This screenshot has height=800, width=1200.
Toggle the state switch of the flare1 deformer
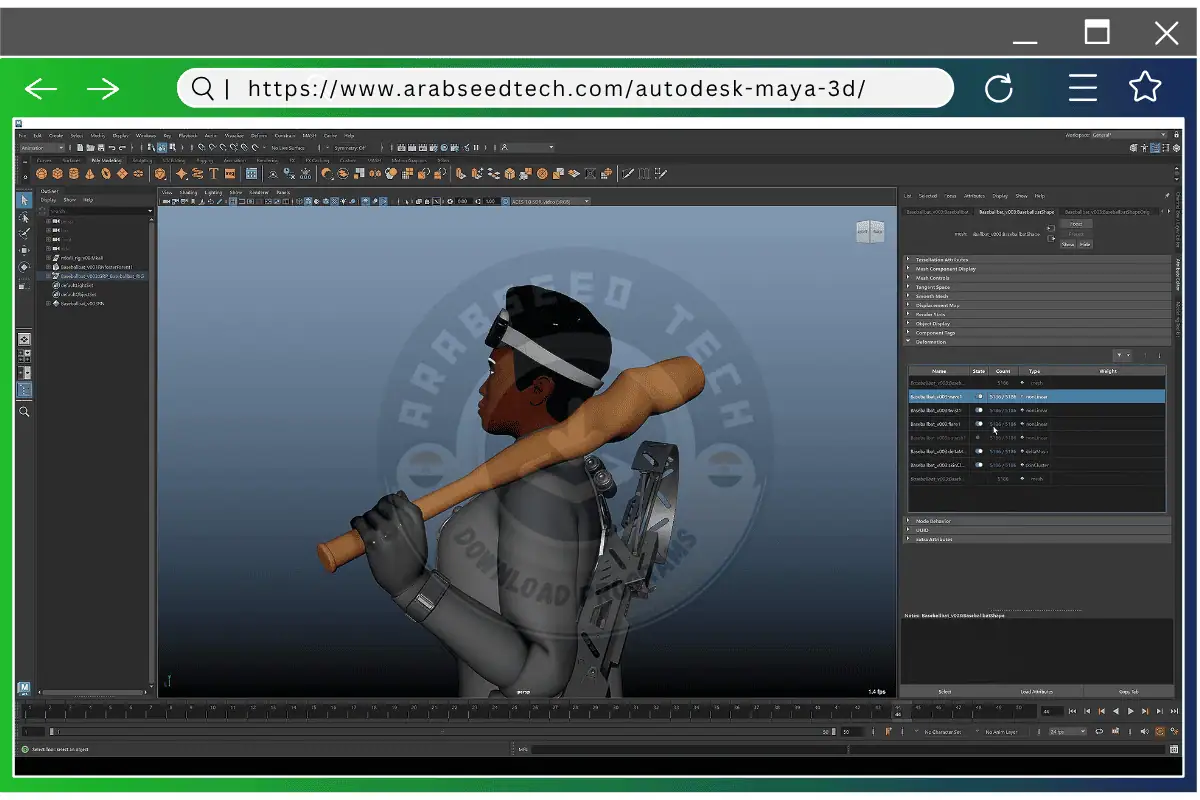pyautogui.click(x=979, y=424)
